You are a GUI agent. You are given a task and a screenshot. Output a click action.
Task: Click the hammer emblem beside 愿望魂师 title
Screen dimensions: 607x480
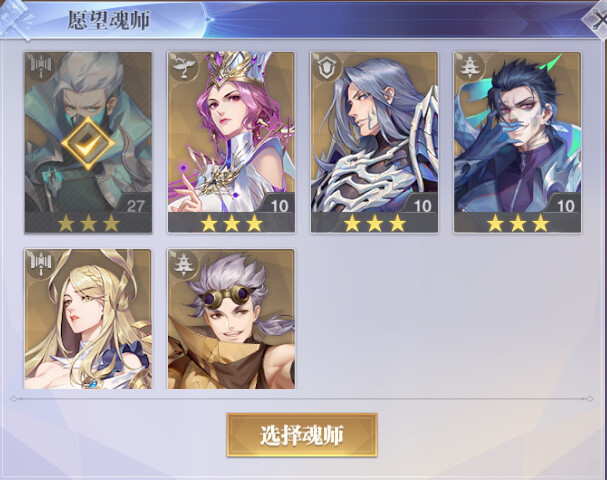point(17,19)
